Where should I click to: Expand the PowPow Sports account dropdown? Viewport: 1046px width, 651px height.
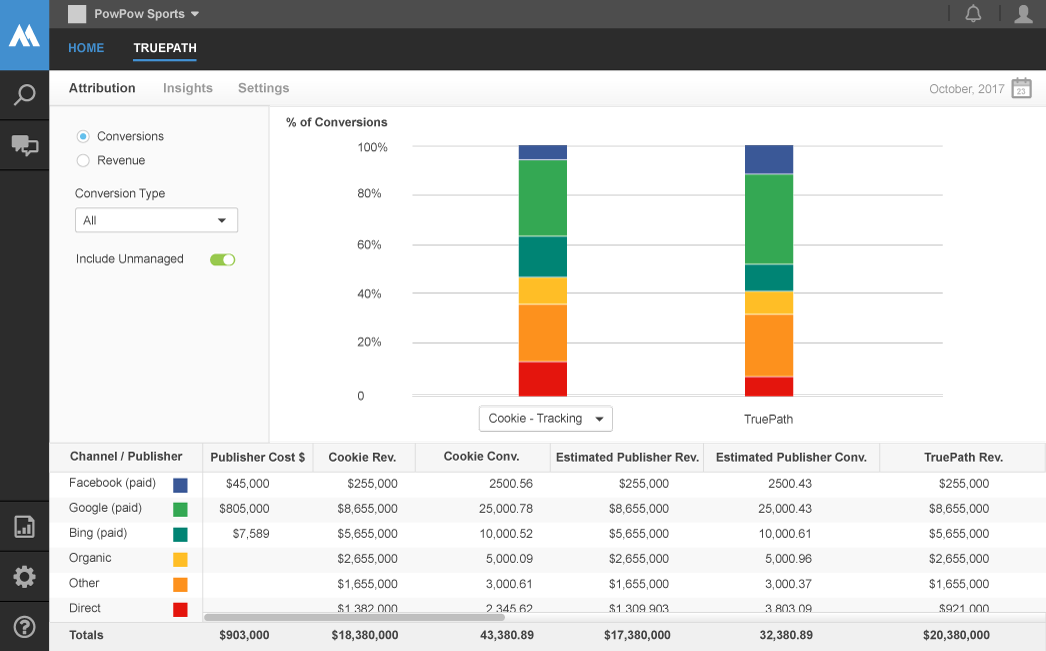(195, 14)
